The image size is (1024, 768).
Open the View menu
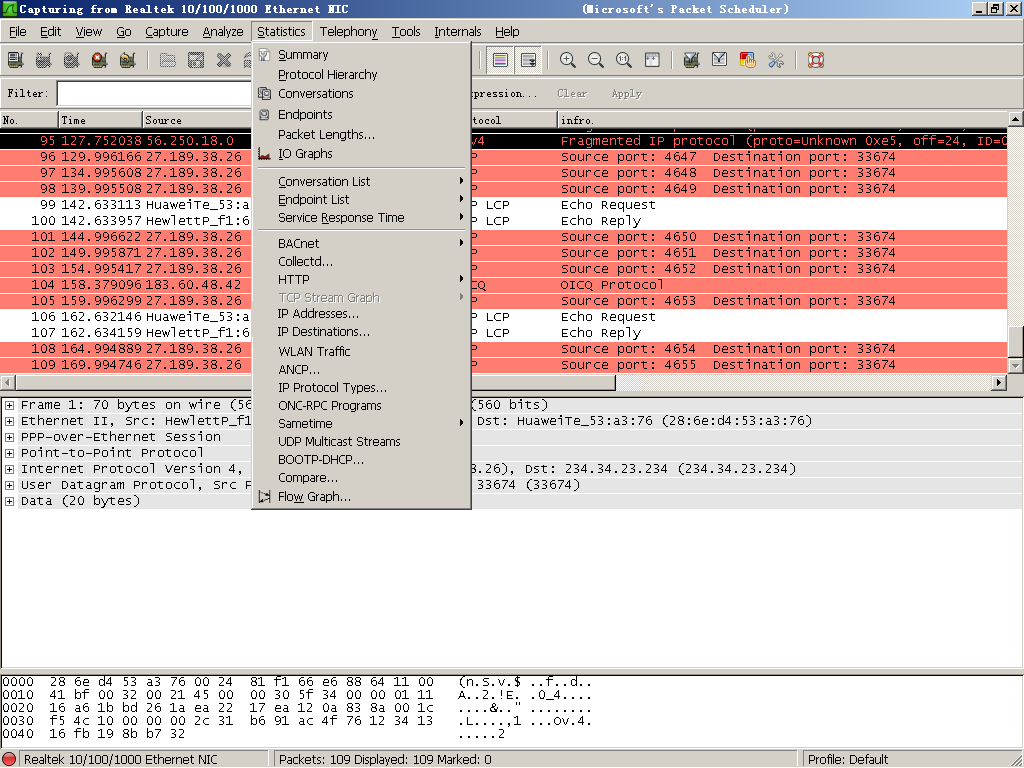[x=88, y=31]
